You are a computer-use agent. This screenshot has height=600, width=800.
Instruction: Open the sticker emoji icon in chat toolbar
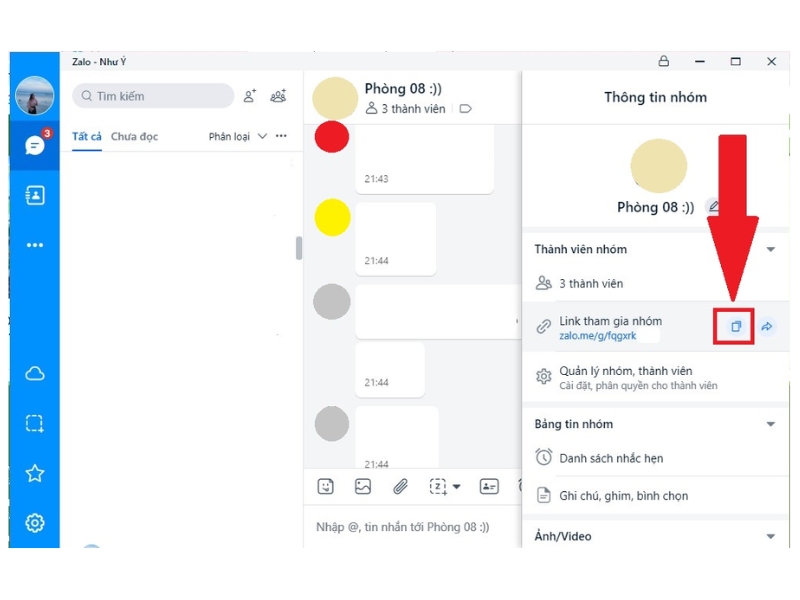(326, 486)
